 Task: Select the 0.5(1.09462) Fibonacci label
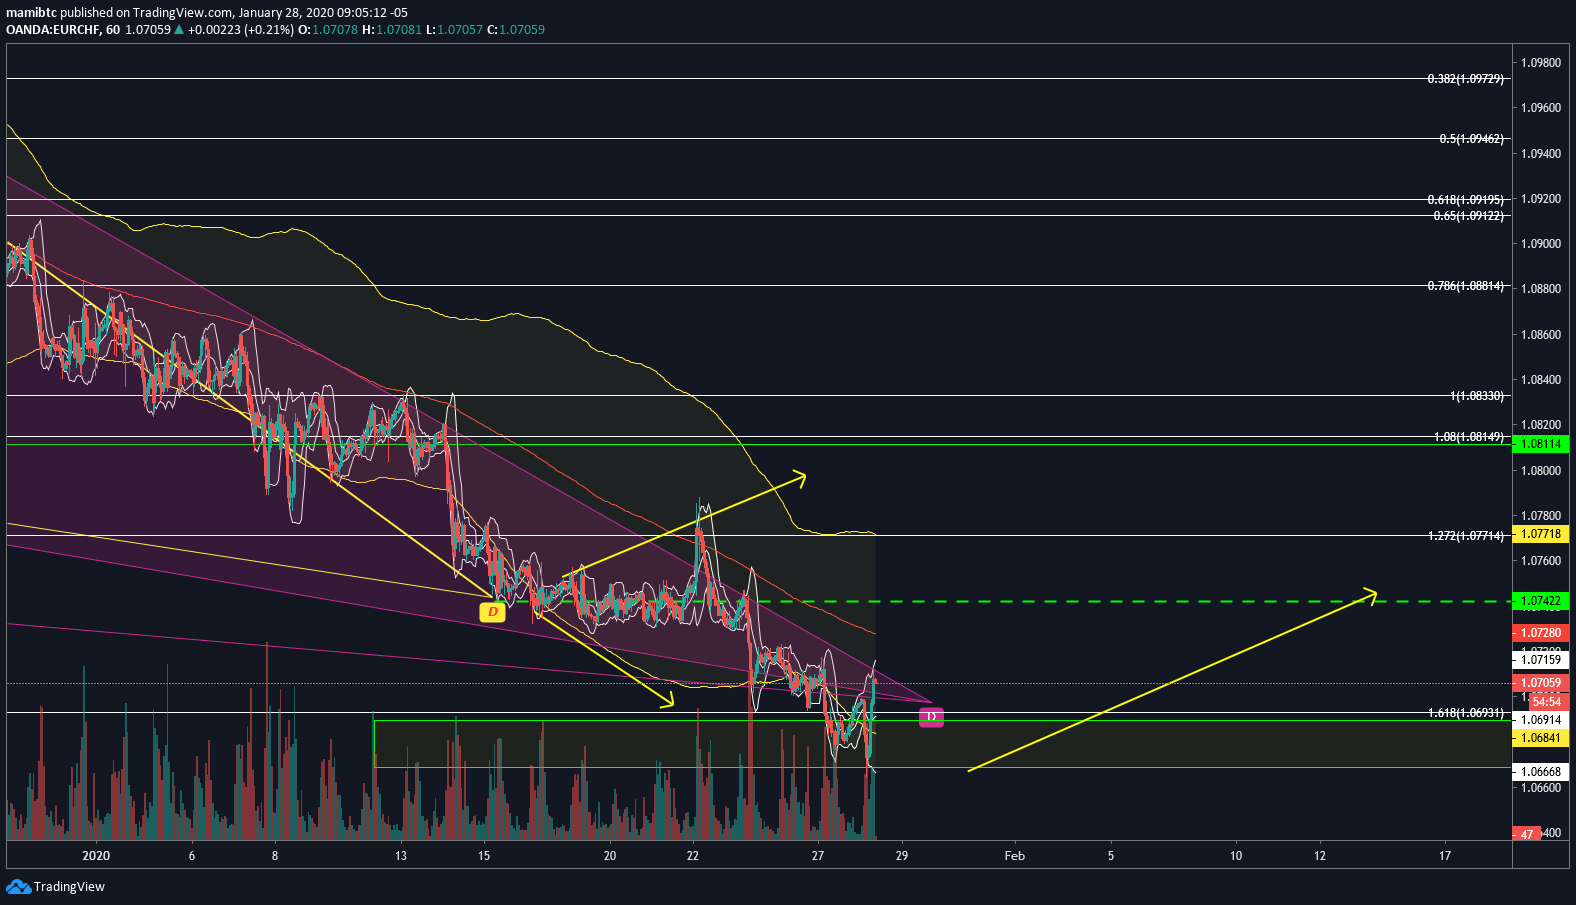click(x=1471, y=139)
